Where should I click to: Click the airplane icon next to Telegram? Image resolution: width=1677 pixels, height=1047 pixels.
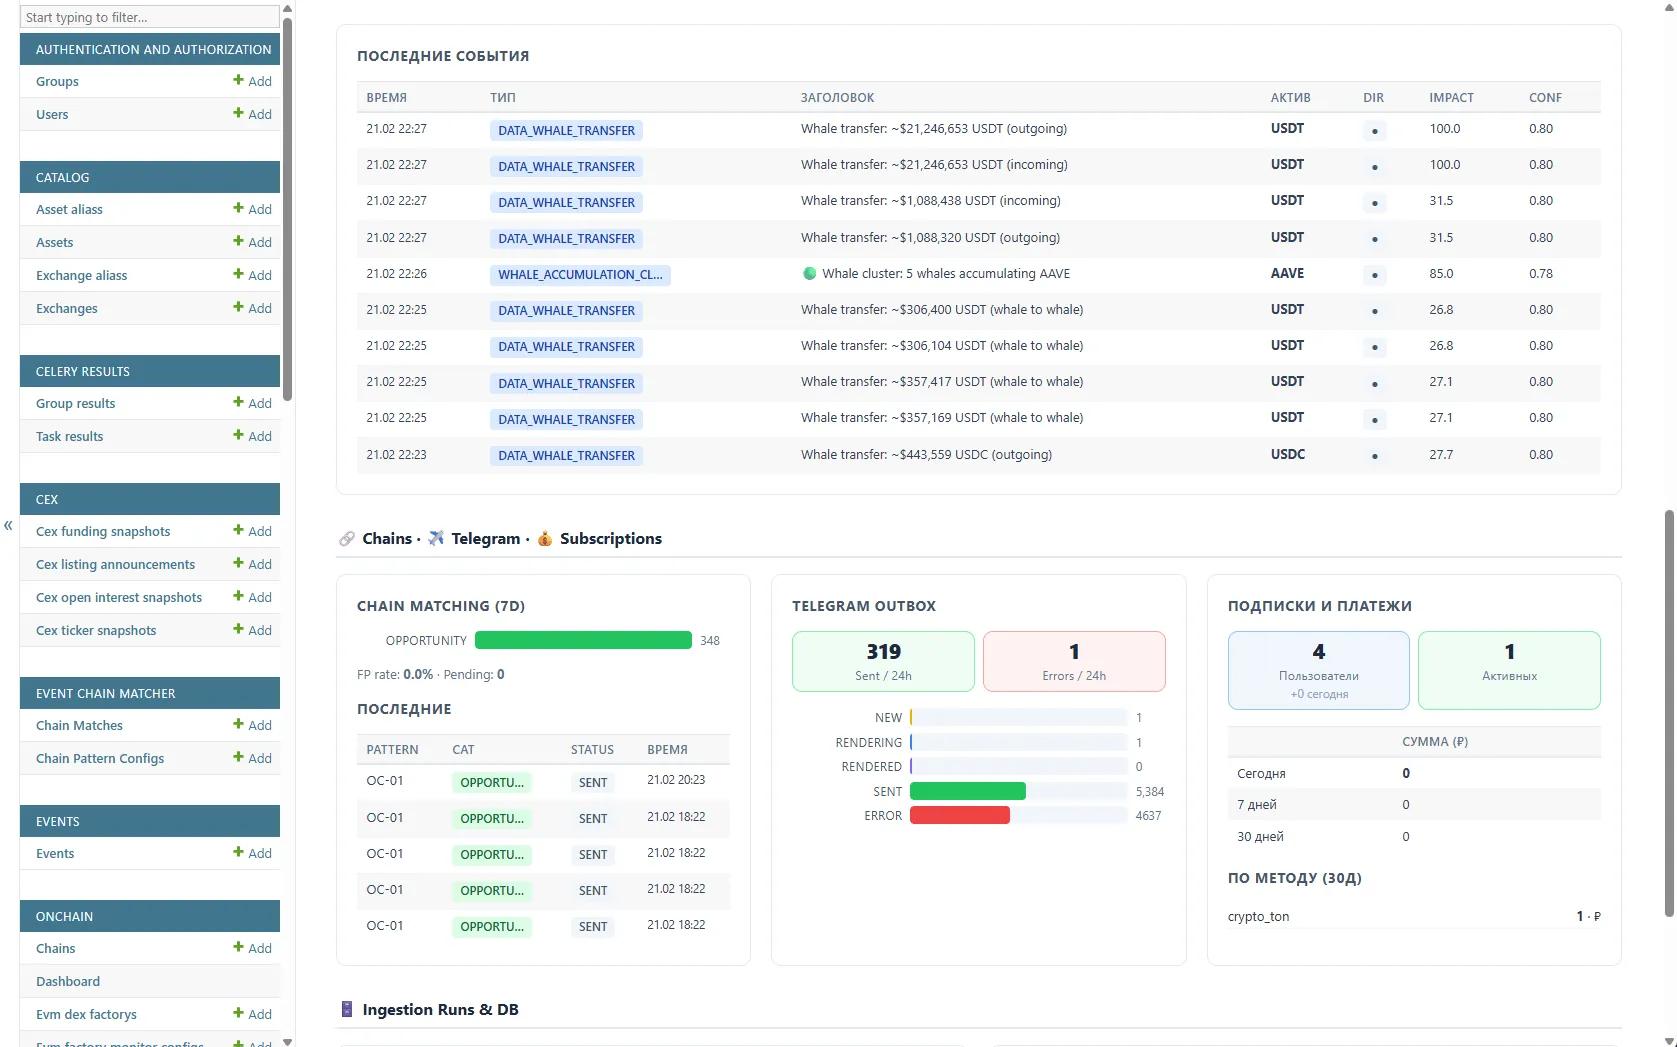[x=435, y=538]
